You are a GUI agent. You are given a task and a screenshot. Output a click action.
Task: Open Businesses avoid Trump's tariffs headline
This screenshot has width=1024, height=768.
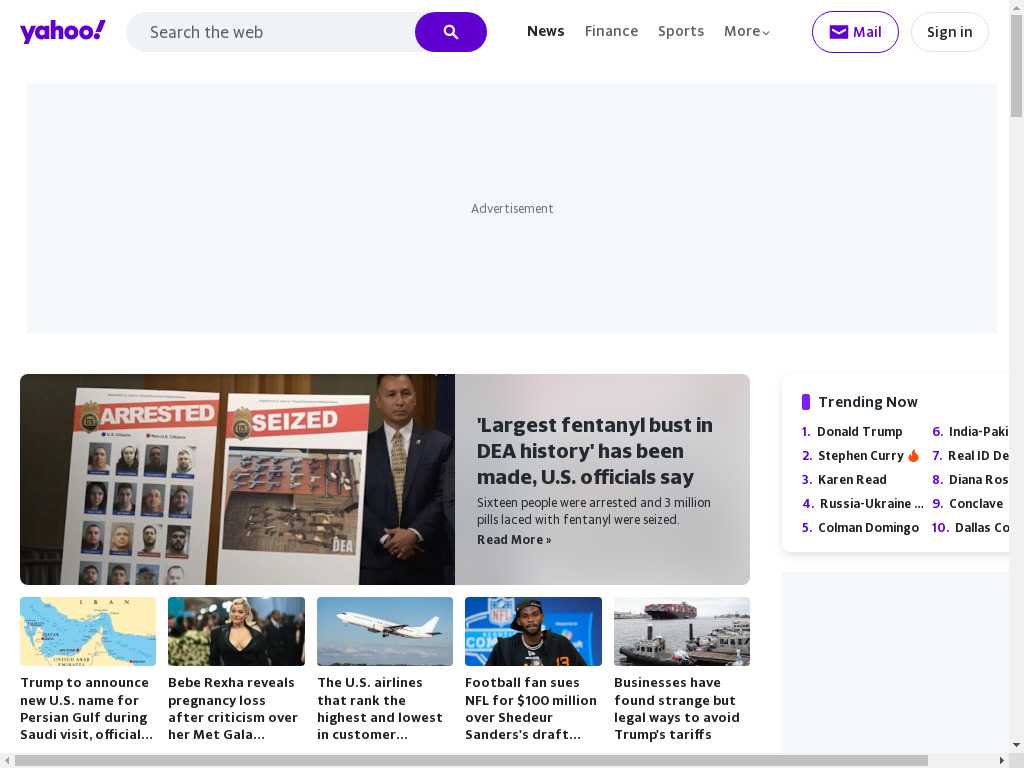(x=677, y=709)
